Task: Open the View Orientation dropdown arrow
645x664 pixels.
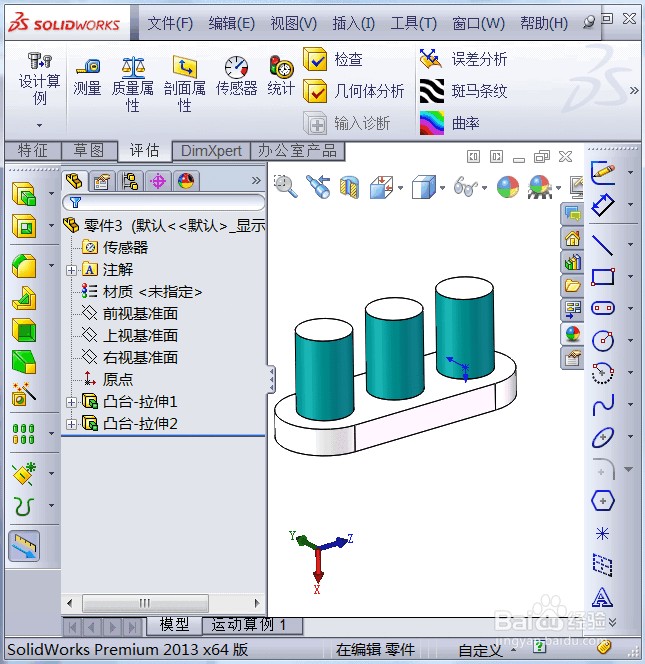Action: point(400,188)
